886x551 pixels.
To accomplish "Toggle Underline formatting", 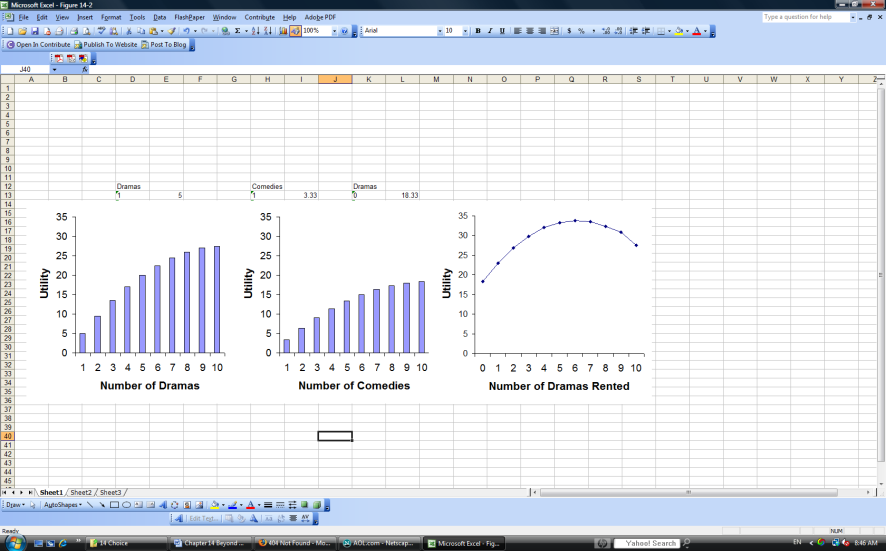I will tap(502, 31).
